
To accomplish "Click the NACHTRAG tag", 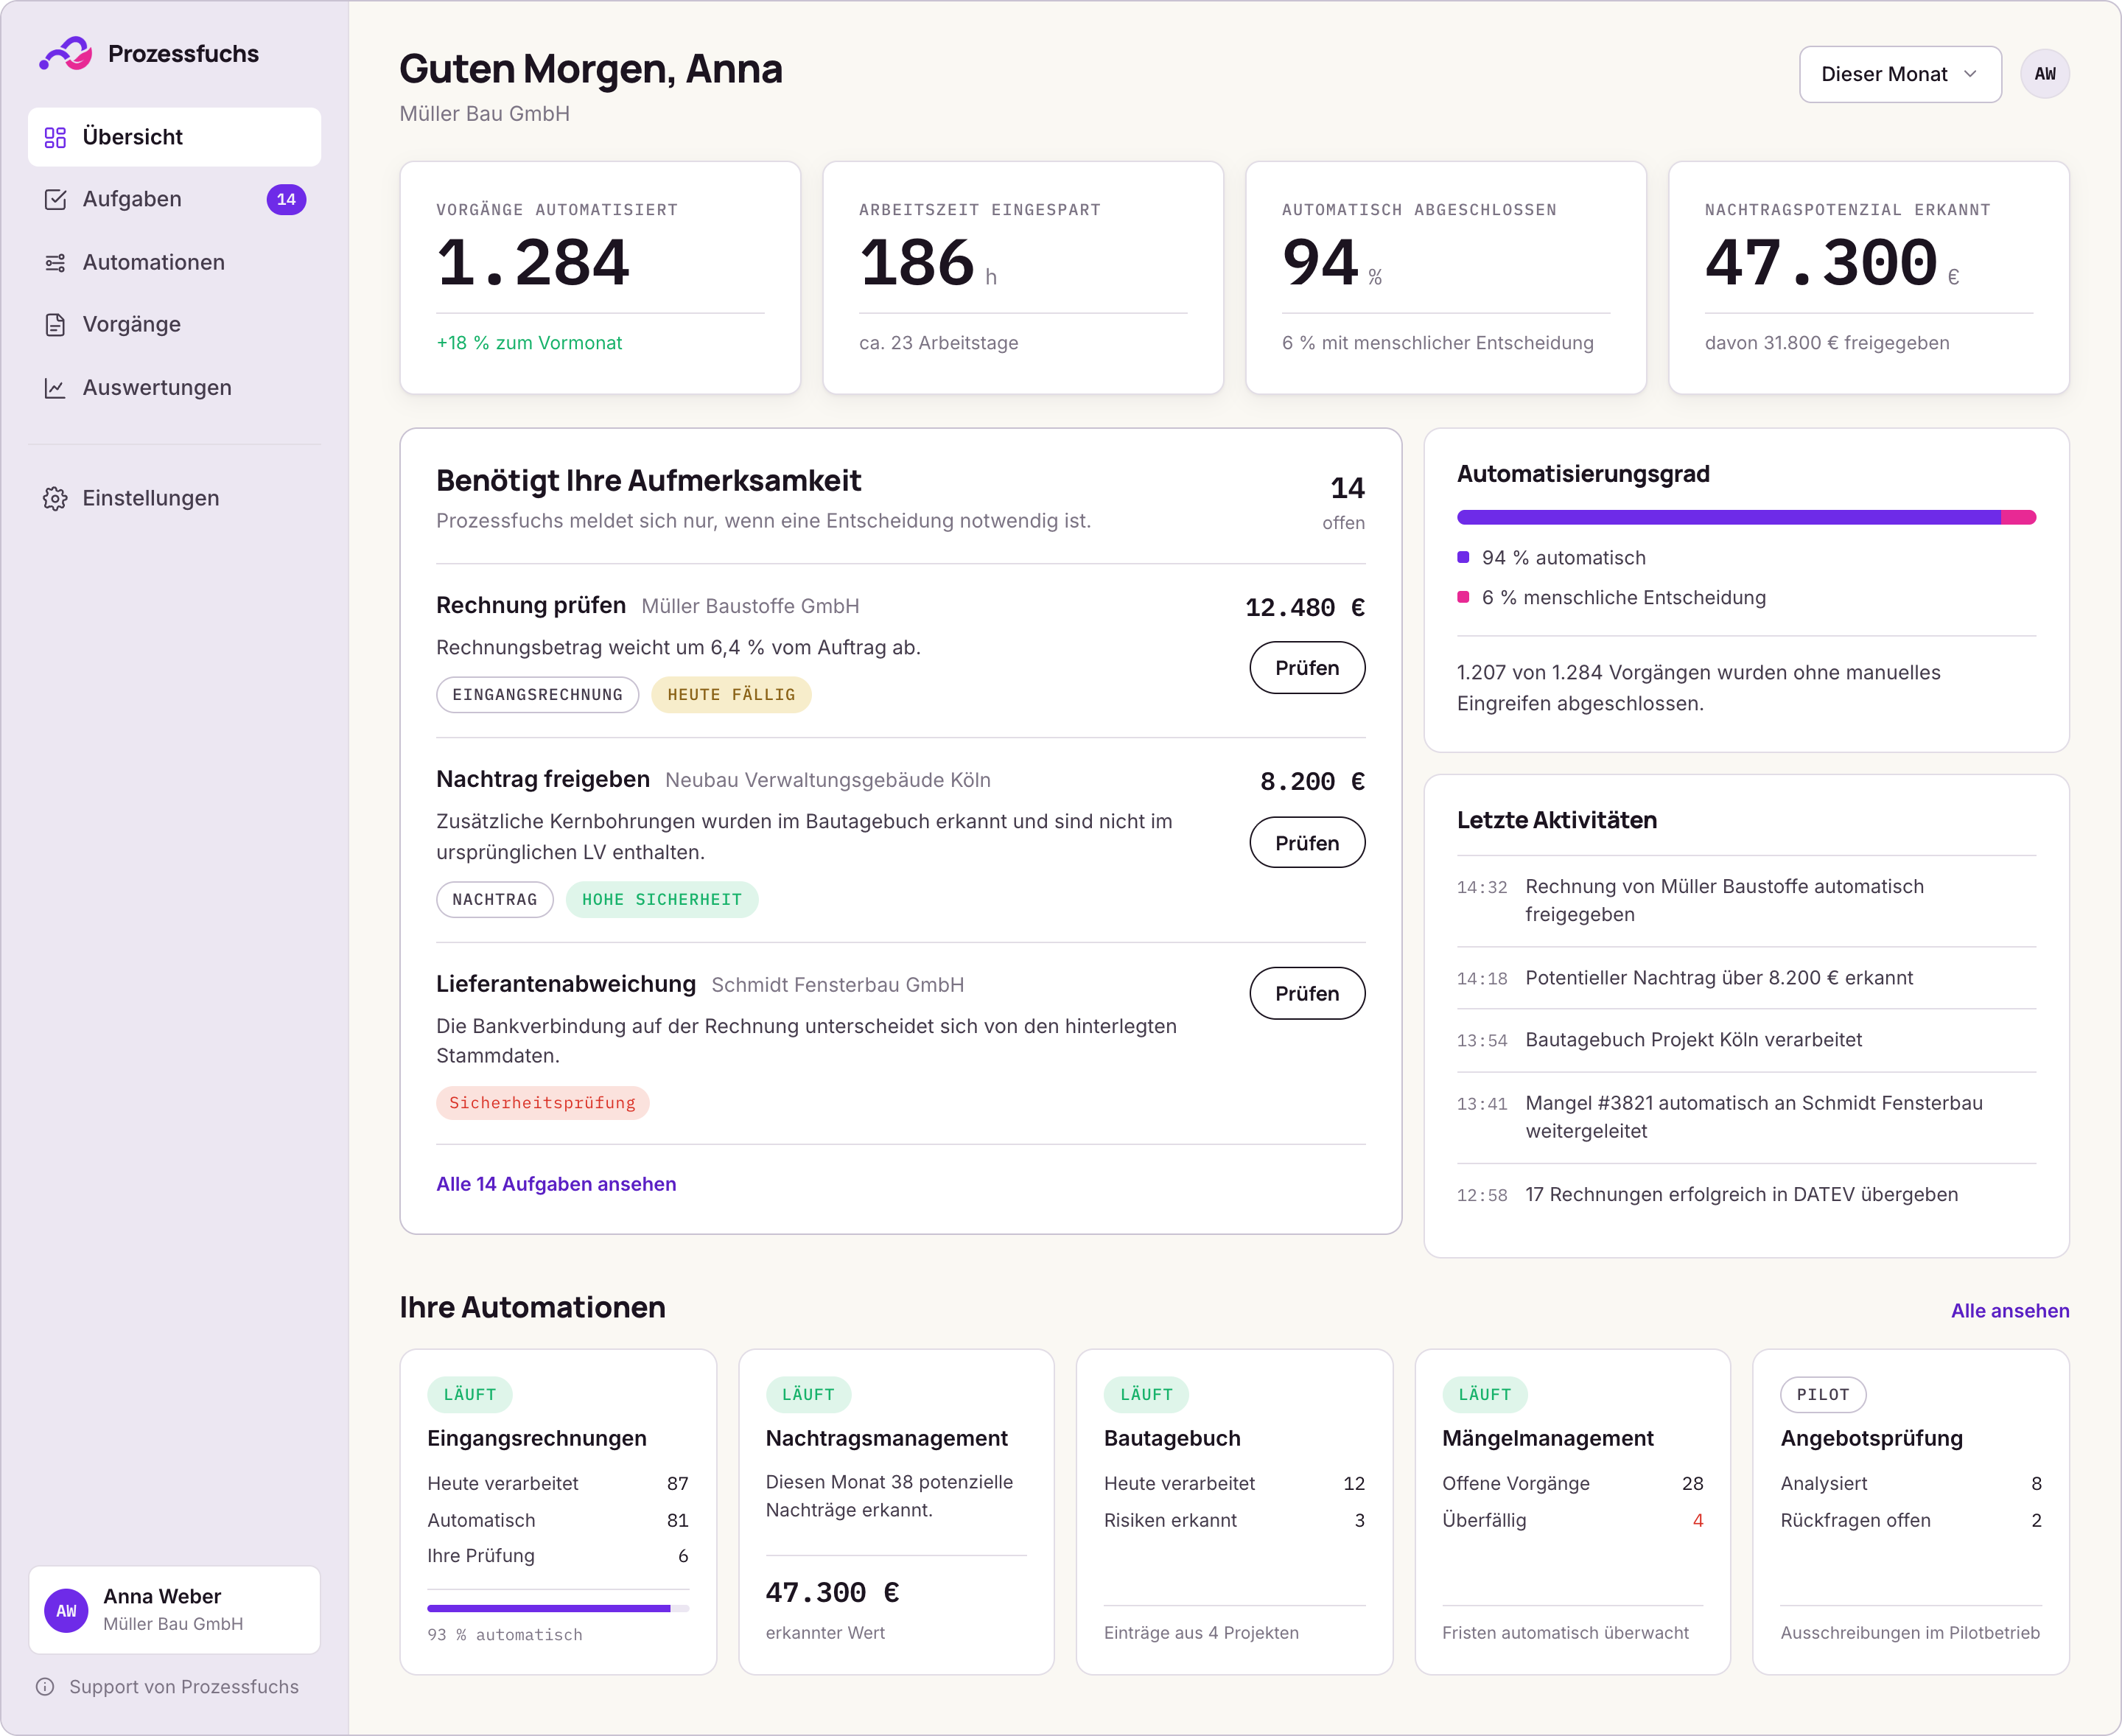I will [494, 900].
